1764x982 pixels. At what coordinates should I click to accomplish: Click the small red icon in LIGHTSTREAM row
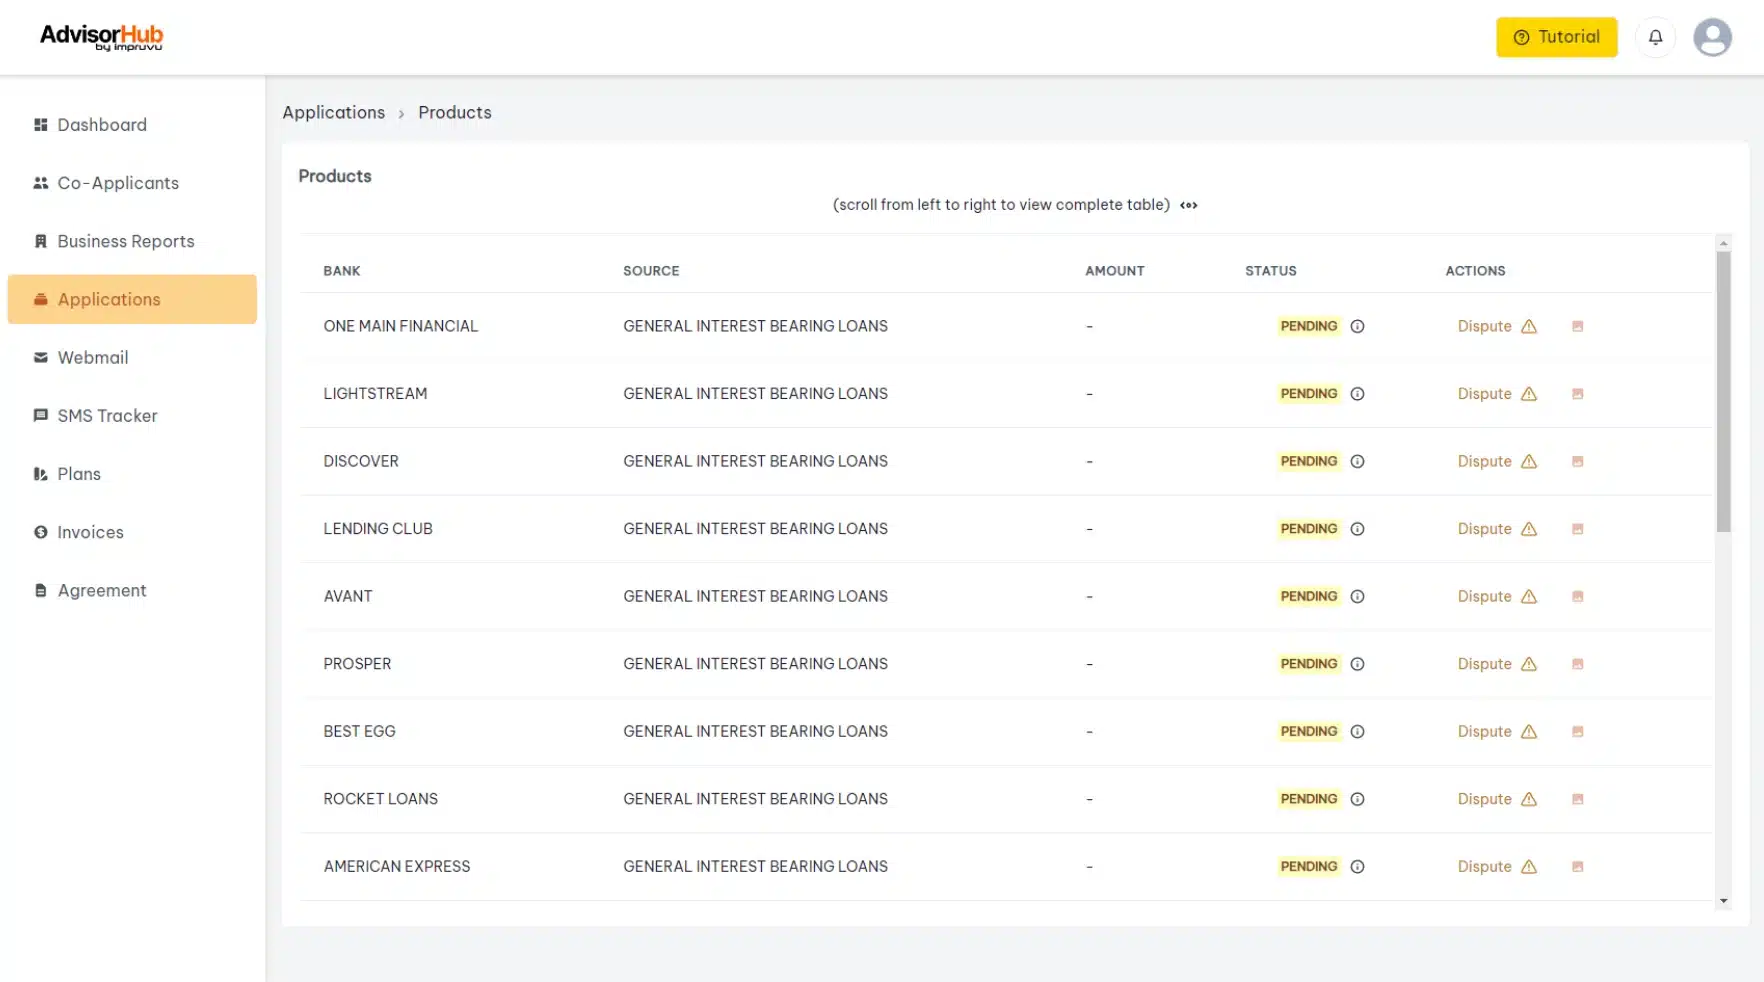(1577, 394)
